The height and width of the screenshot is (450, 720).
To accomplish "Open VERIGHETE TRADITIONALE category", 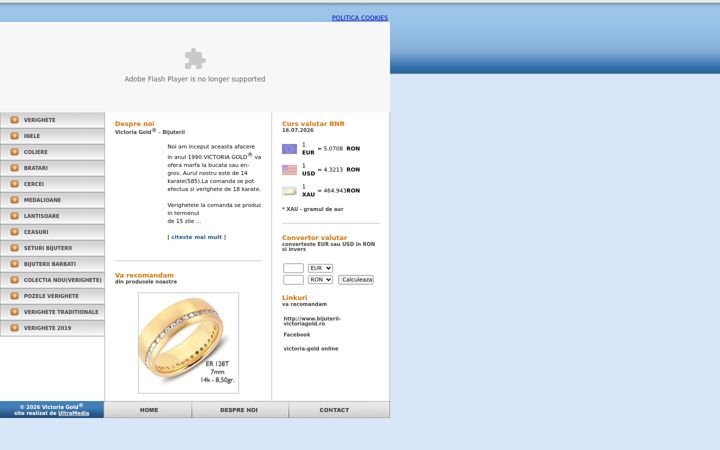I will pyautogui.click(x=52, y=312).
